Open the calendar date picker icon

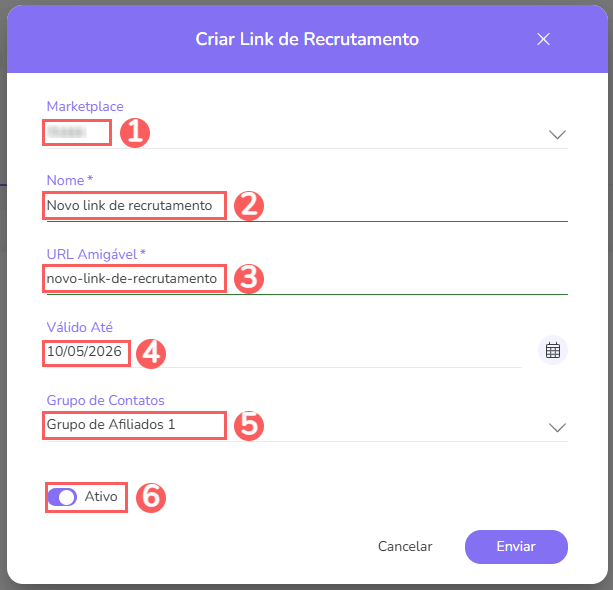pyautogui.click(x=553, y=350)
